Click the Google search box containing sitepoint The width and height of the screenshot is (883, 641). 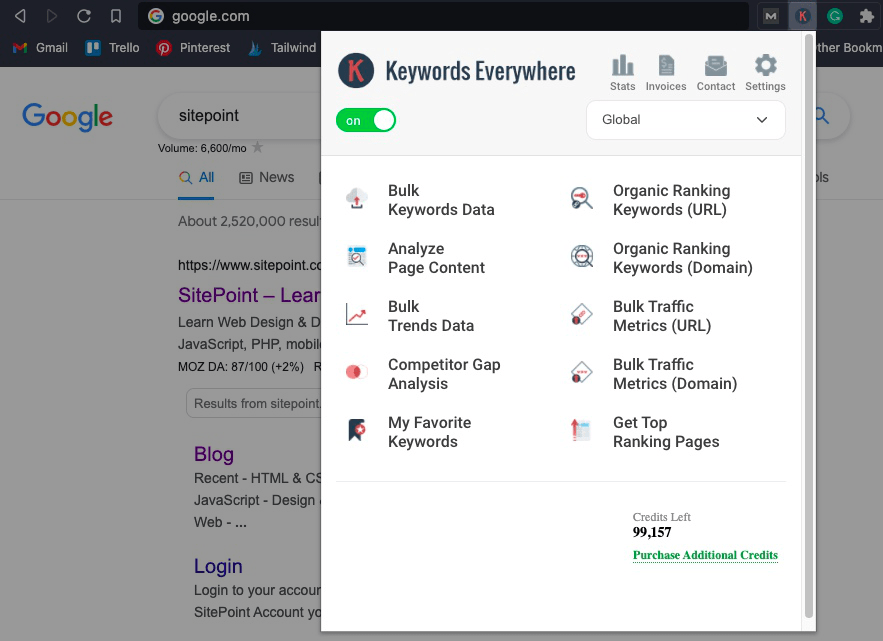[240, 115]
